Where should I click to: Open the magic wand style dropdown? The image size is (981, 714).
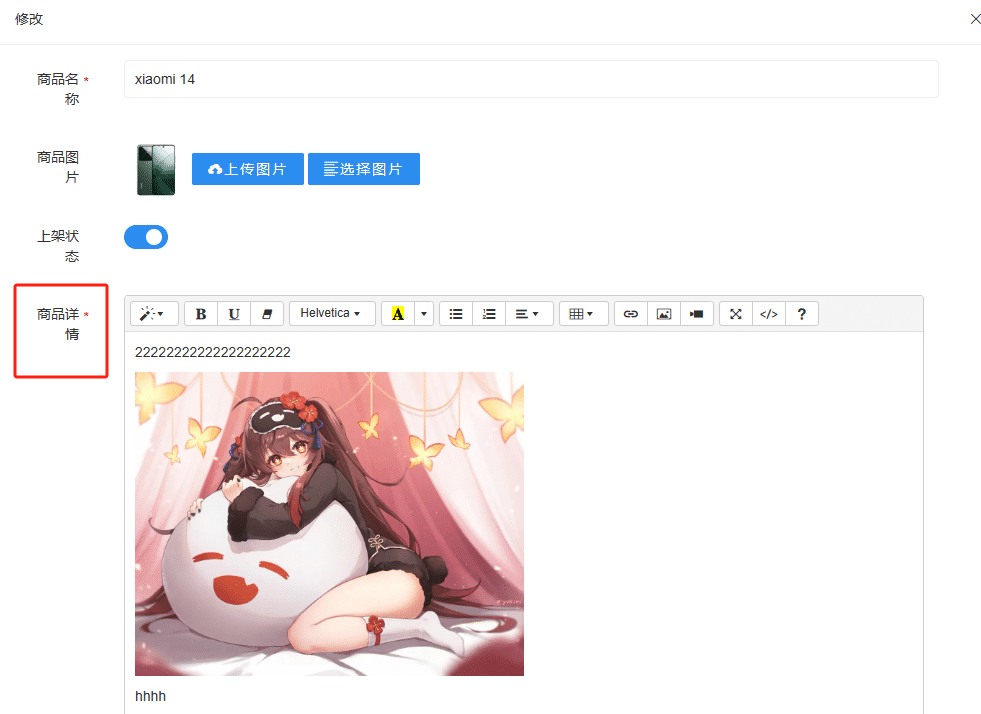point(154,314)
